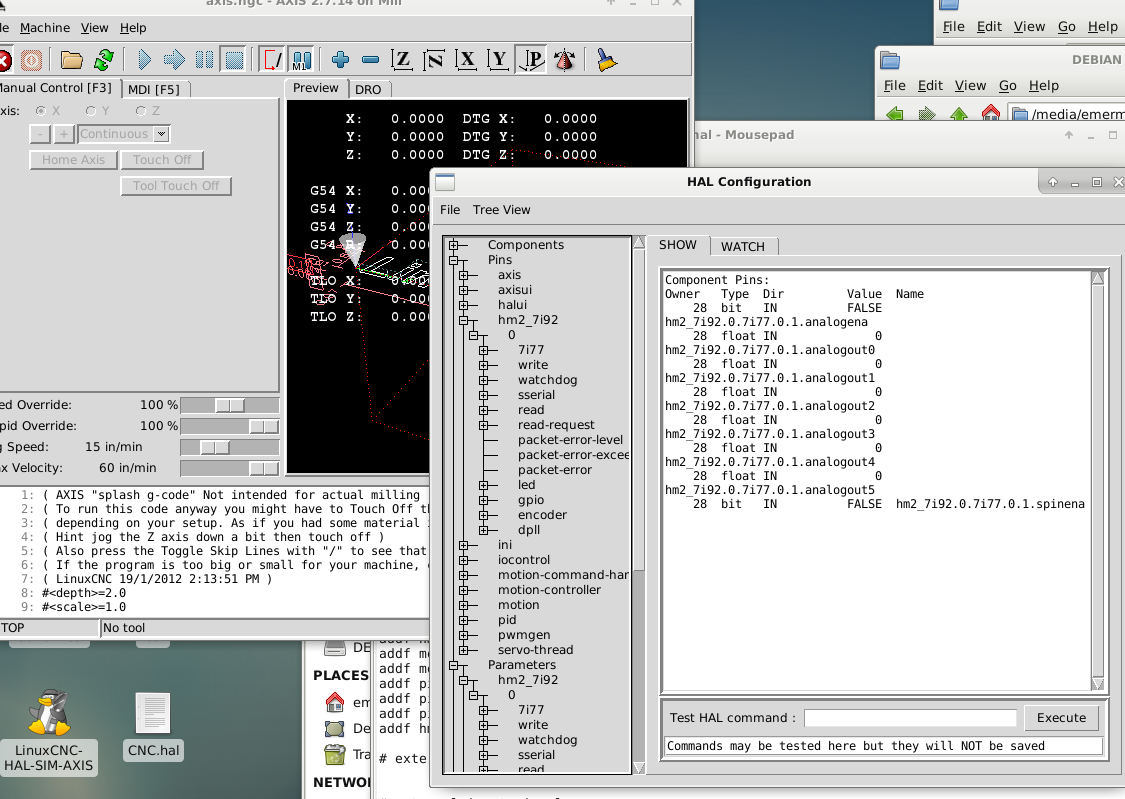Switch to the WATCH tab
Viewport: 1125px width, 799px height.
pyautogui.click(x=743, y=247)
